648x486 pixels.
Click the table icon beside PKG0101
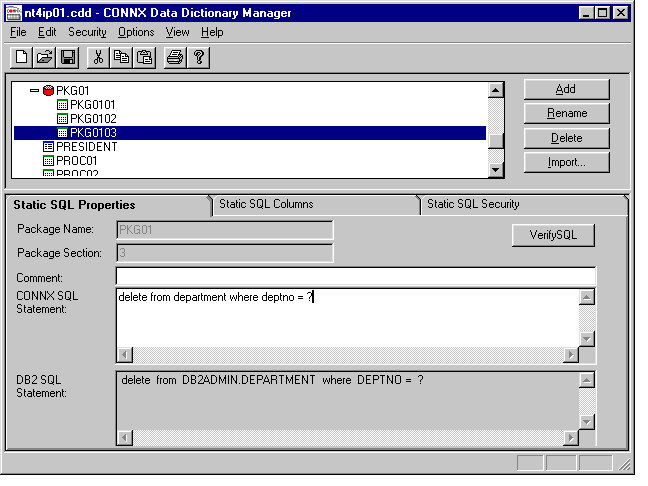62,105
